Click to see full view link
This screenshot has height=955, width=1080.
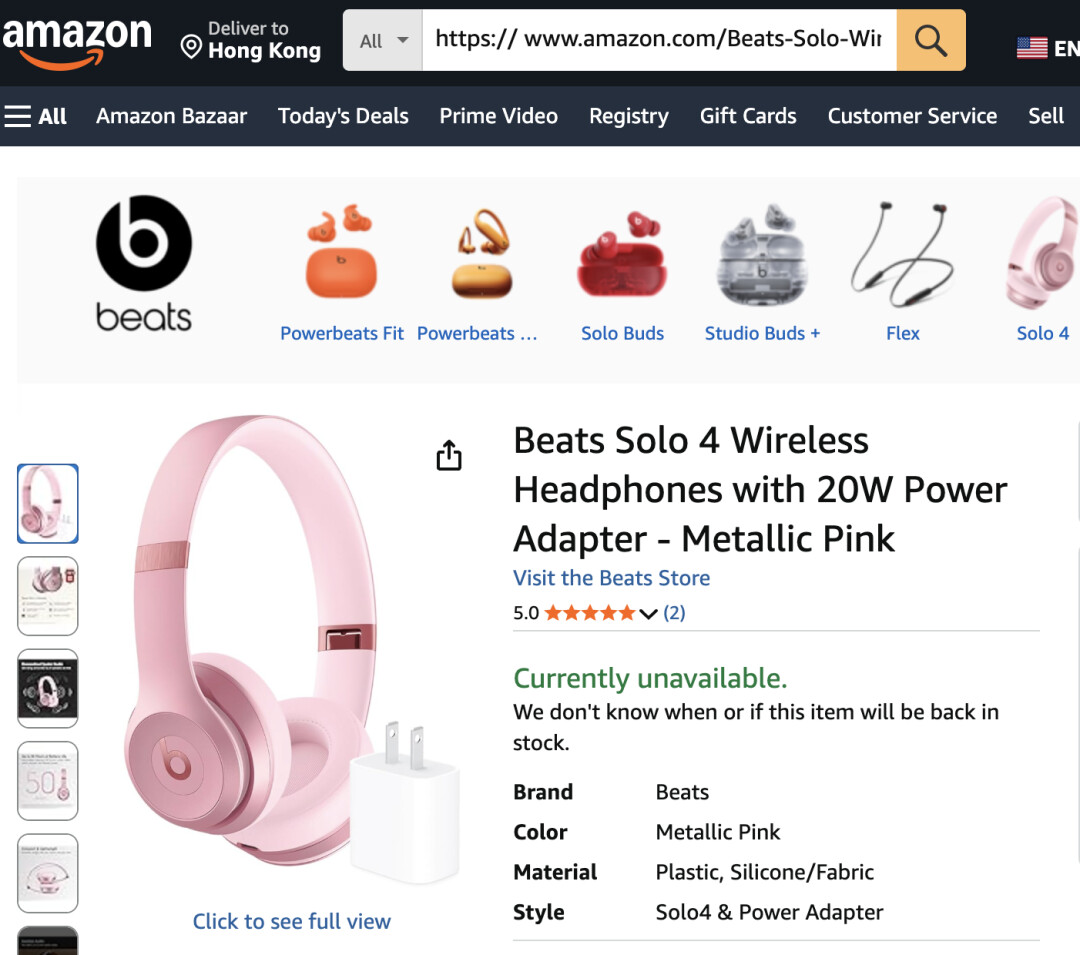(291, 921)
